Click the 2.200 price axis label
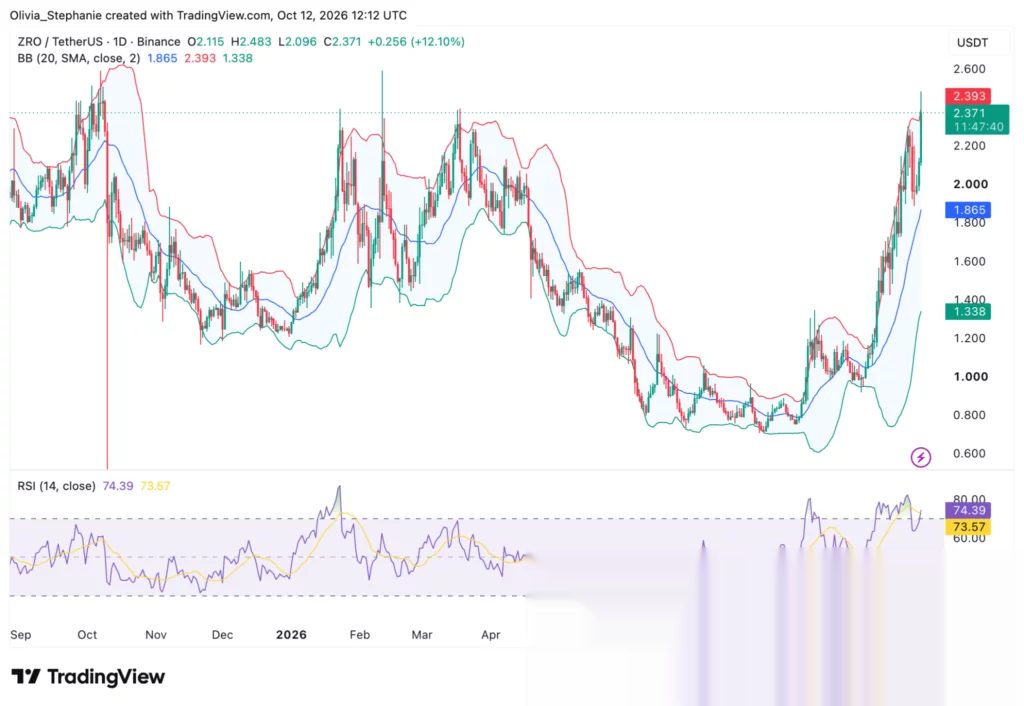The image size is (1024, 706). pos(969,146)
